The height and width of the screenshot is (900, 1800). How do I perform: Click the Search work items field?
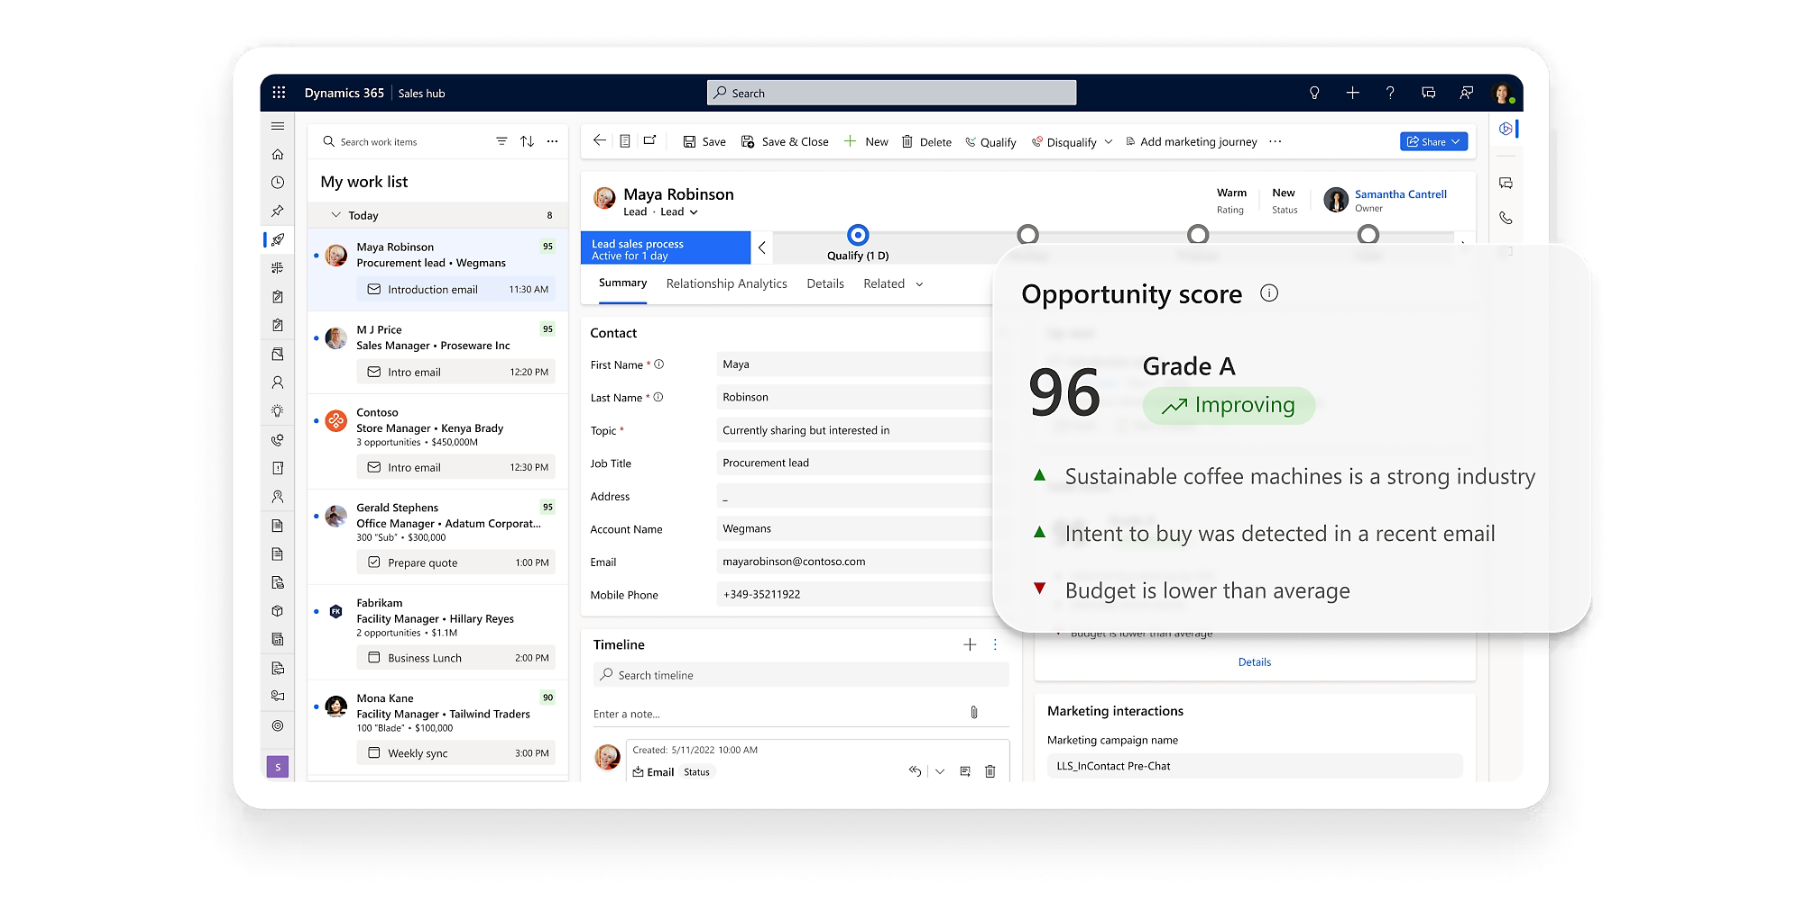pyautogui.click(x=405, y=142)
